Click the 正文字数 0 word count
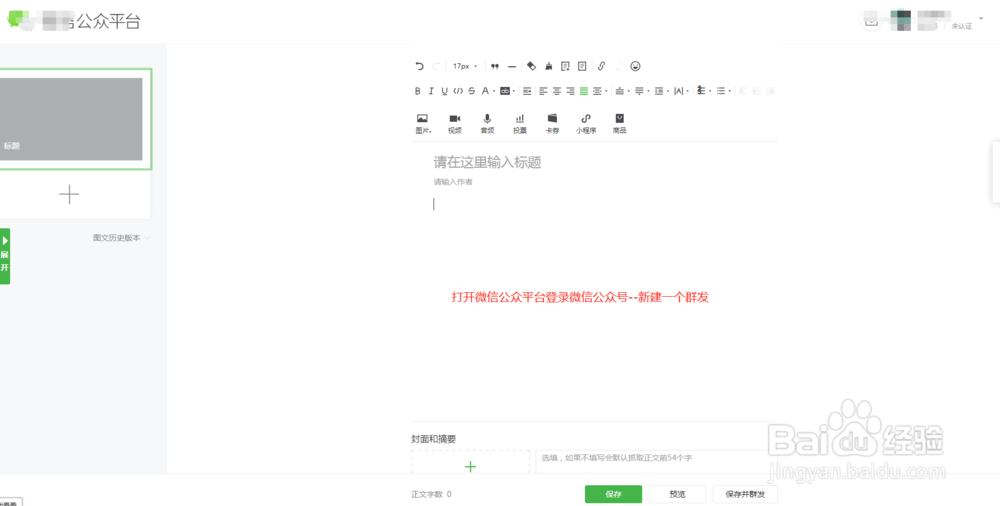This screenshot has width=1000, height=506. pyautogui.click(x=431, y=495)
